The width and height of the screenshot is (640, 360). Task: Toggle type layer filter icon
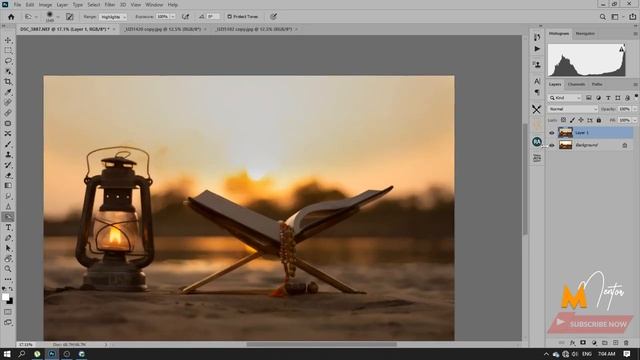(x=608, y=98)
